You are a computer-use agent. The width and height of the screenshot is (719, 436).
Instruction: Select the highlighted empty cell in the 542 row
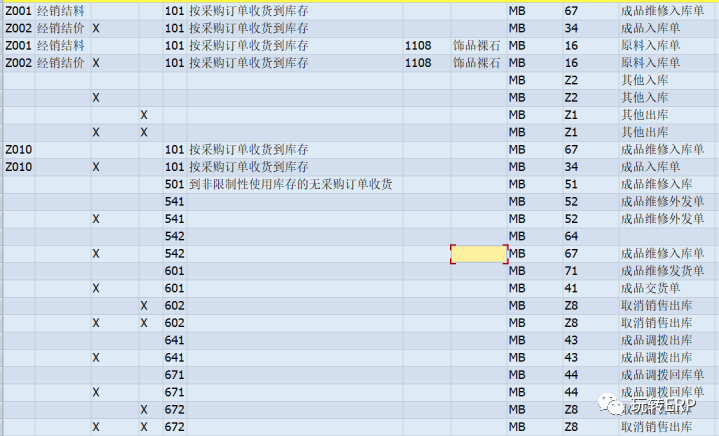tap(479, 254)
